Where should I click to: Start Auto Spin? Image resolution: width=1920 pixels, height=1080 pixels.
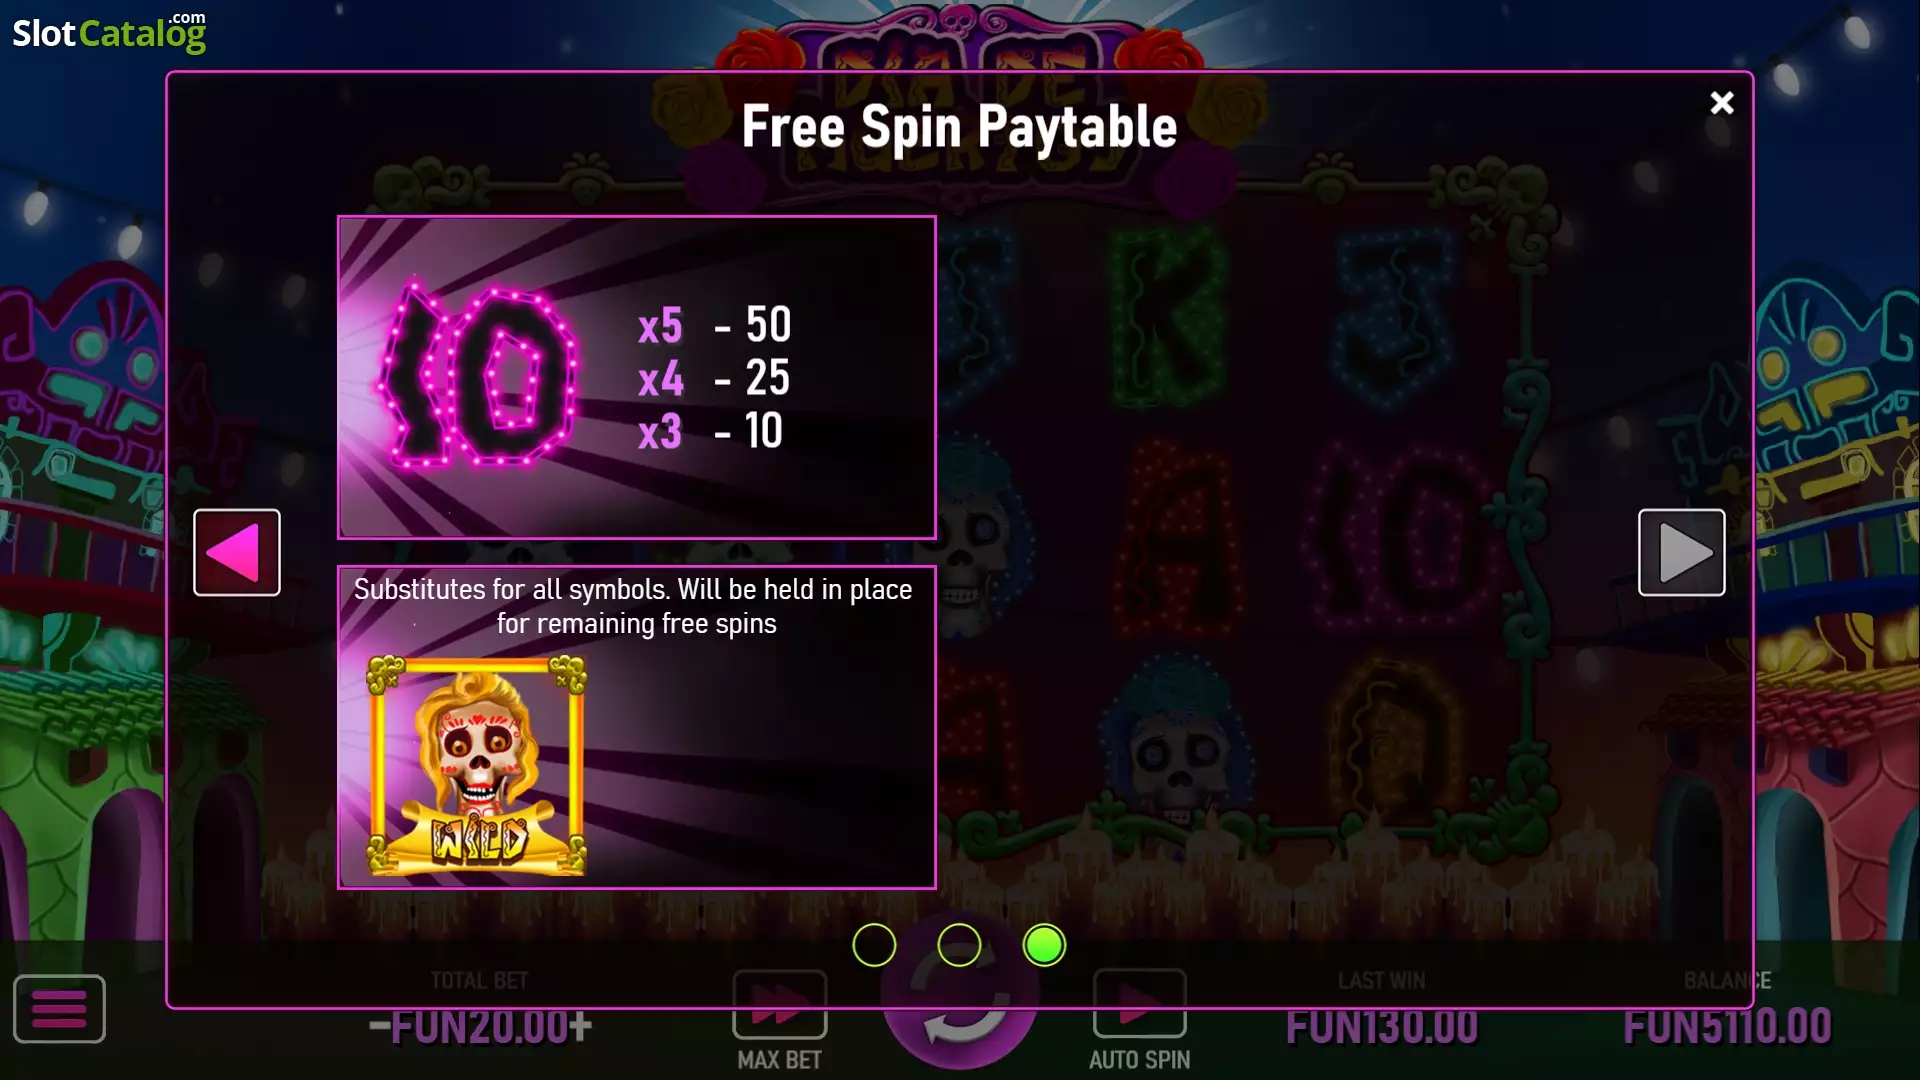(x=1139, y=1003)
